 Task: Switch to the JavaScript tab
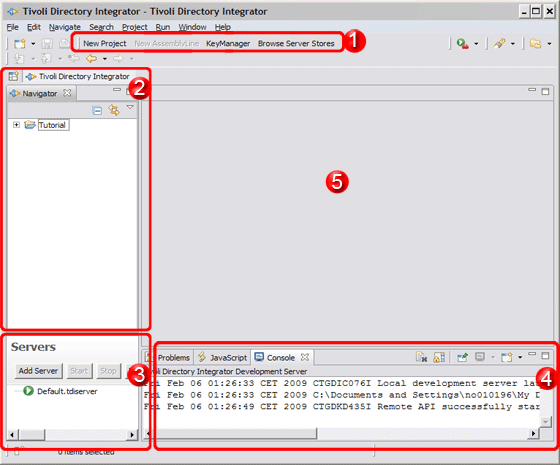pos(222,358)
